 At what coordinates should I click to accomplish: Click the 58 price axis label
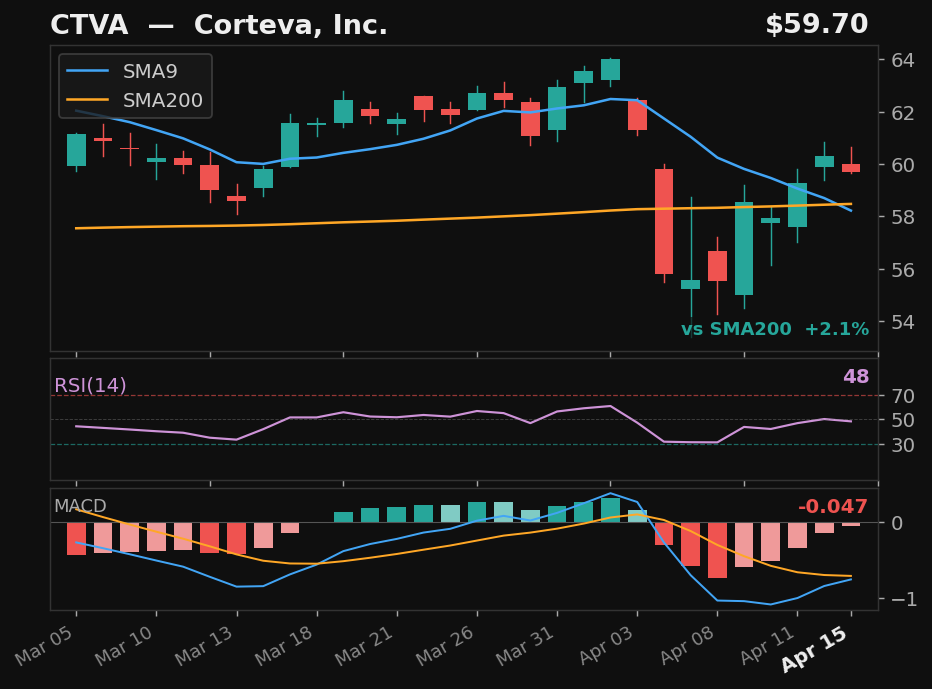click(902, 217)
